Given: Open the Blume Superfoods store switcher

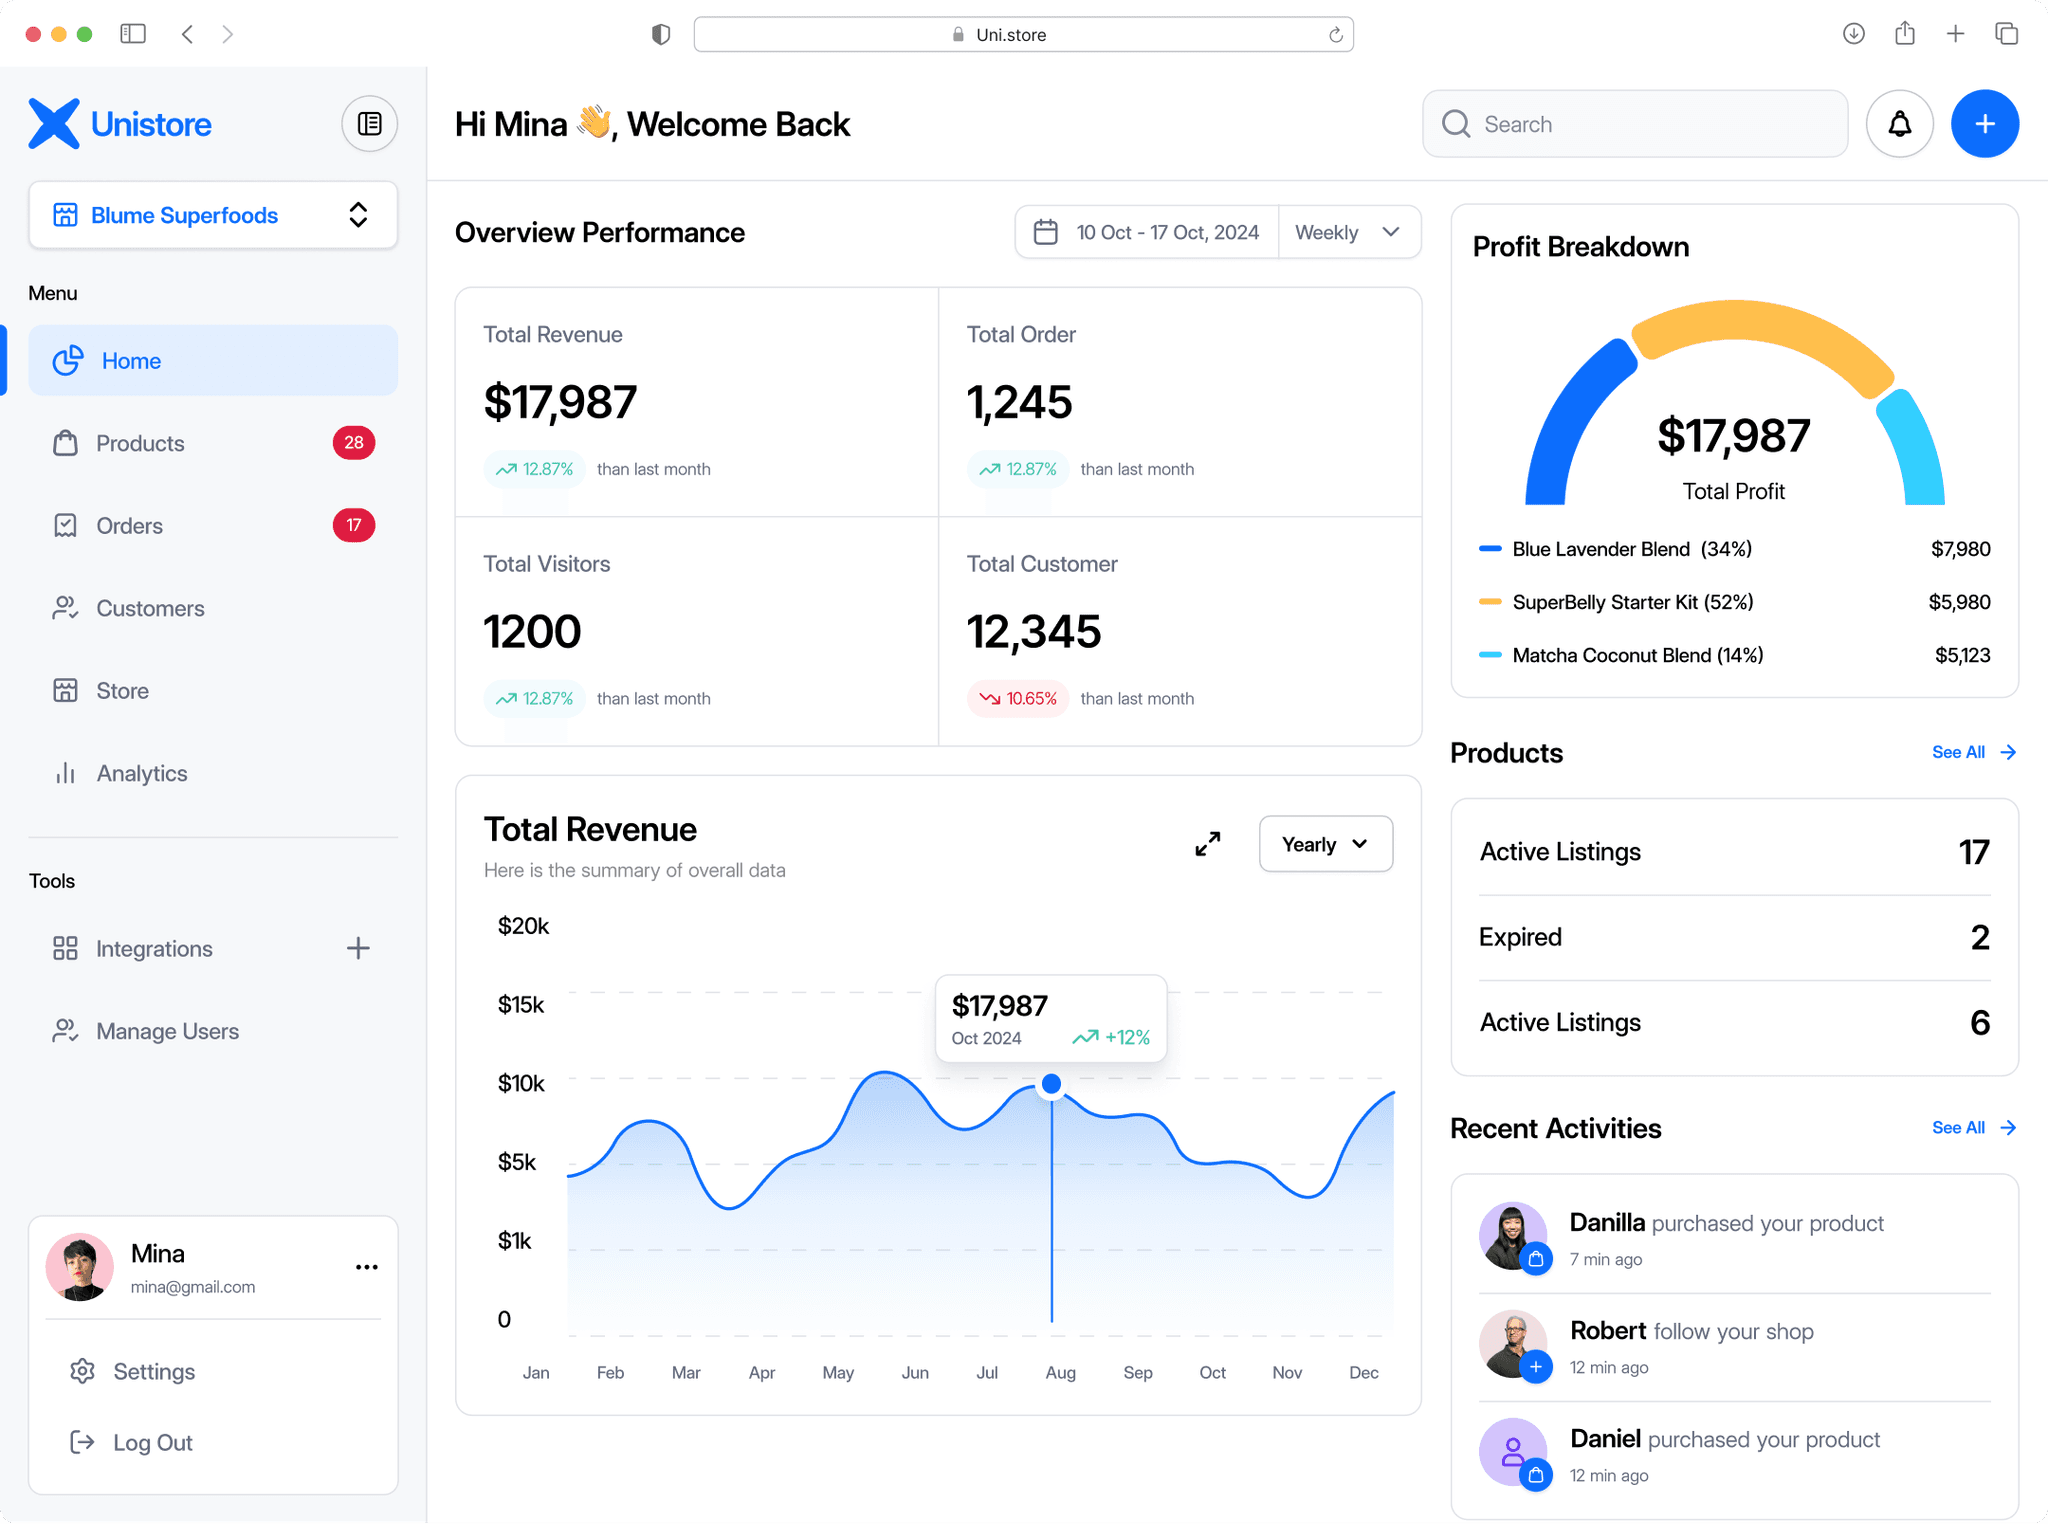Looking at the screenshot, I should coord(213,215).
